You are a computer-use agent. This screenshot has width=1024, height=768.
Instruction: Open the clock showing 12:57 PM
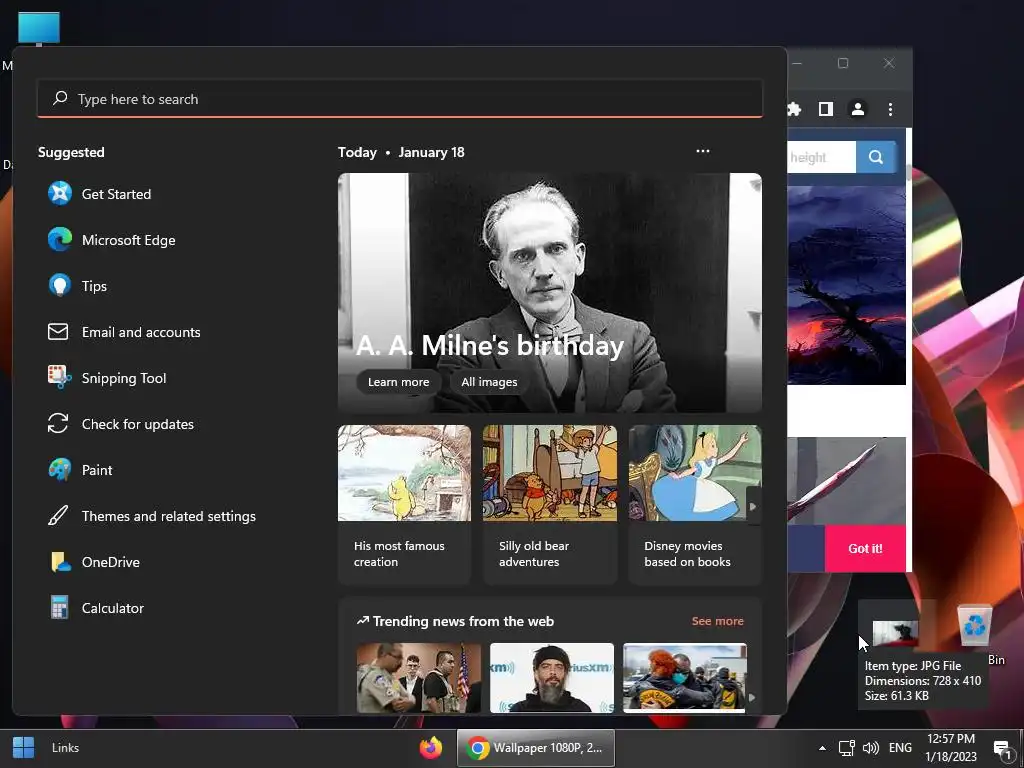coord(950,748)
